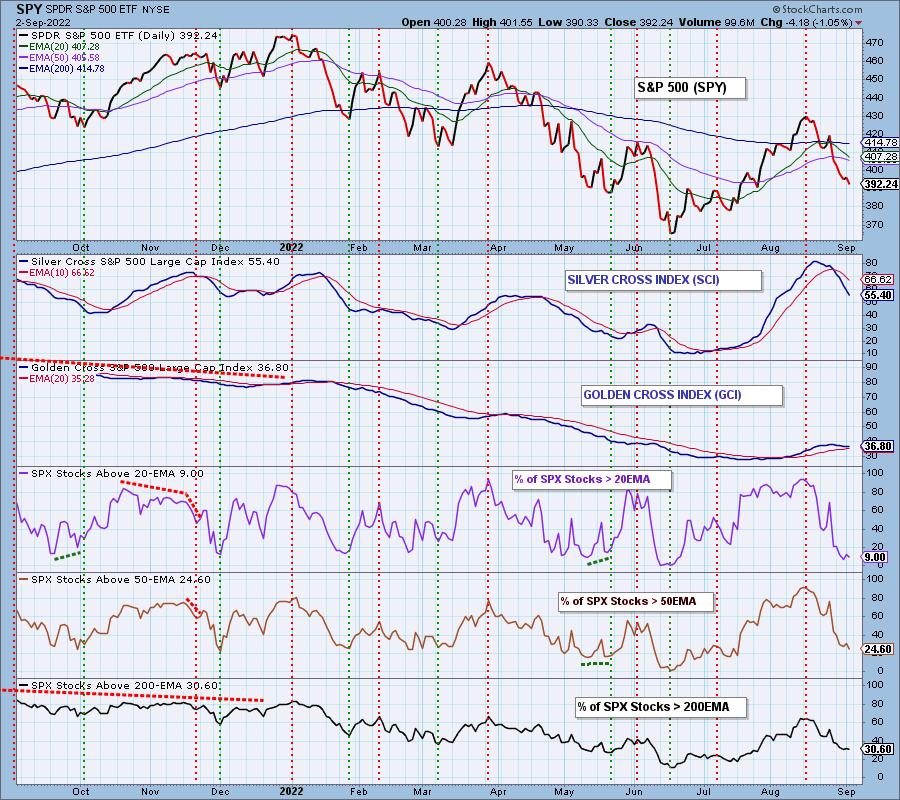Click the SPY ticker symbol heading
The image size is (900, 800).
point(29,9)
